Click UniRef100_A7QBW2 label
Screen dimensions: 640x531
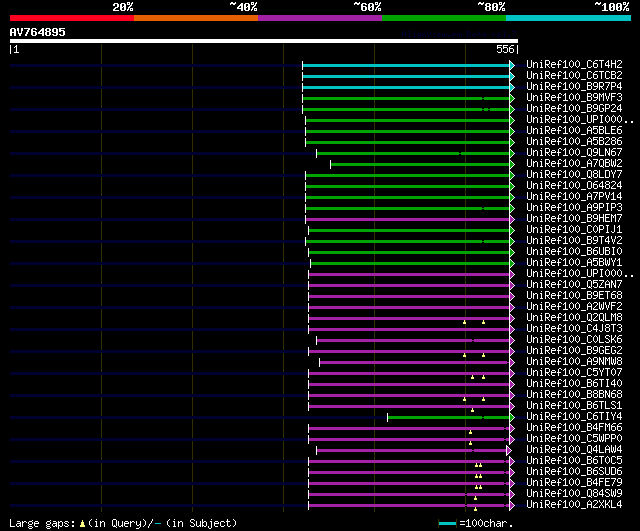coord(574,164)
